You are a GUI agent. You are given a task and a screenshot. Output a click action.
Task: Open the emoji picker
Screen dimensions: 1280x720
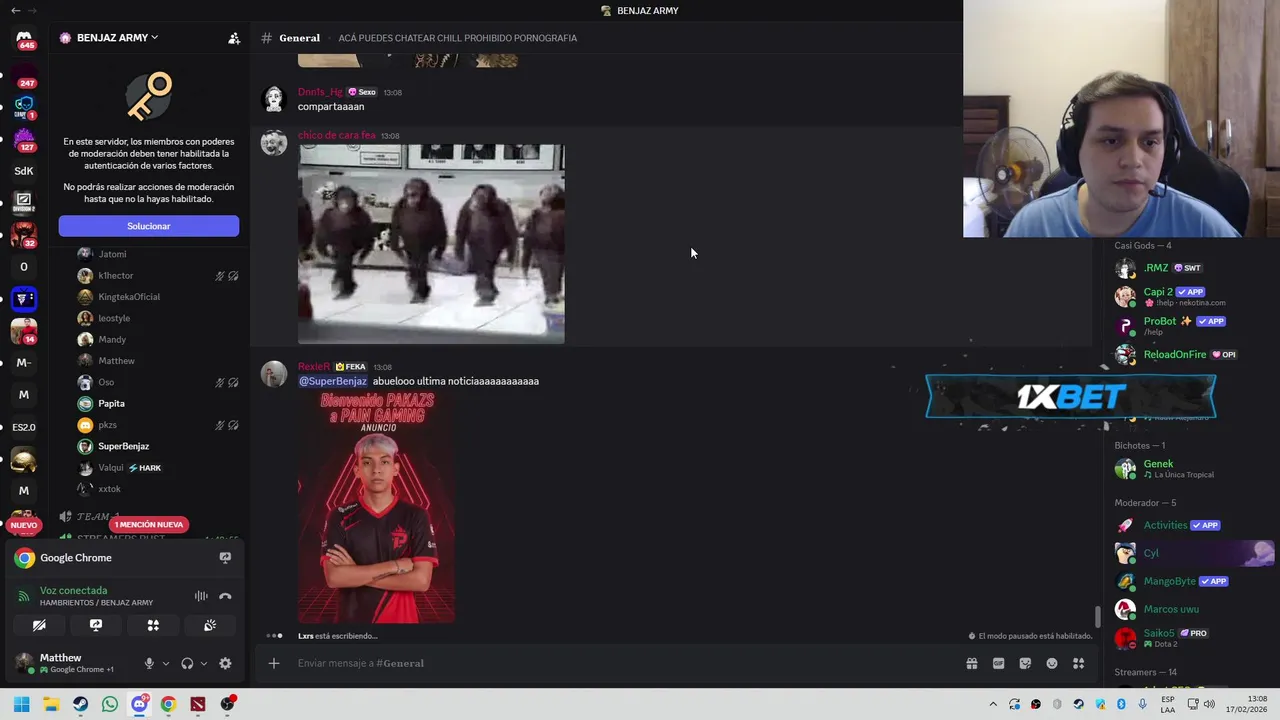[x=1052, y=663]
